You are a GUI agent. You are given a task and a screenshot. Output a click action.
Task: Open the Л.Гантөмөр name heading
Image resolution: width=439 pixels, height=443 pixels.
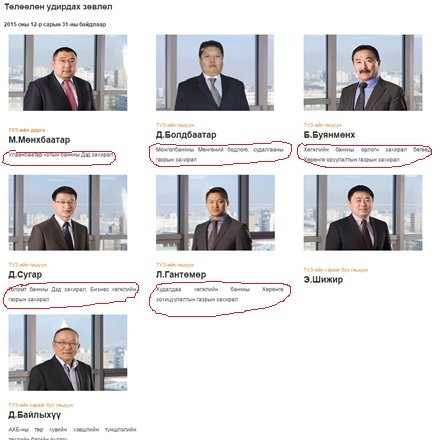point(181,275)
